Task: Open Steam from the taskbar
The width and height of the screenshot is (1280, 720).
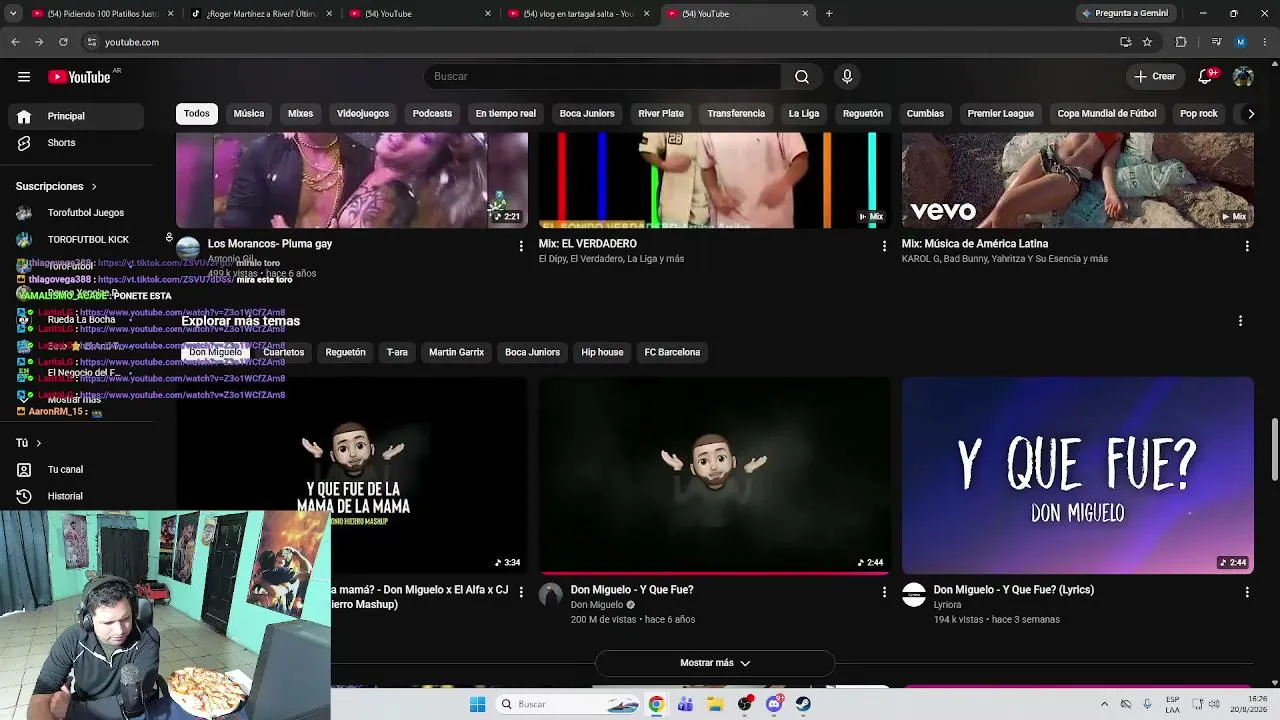Action: pos(803,704)
